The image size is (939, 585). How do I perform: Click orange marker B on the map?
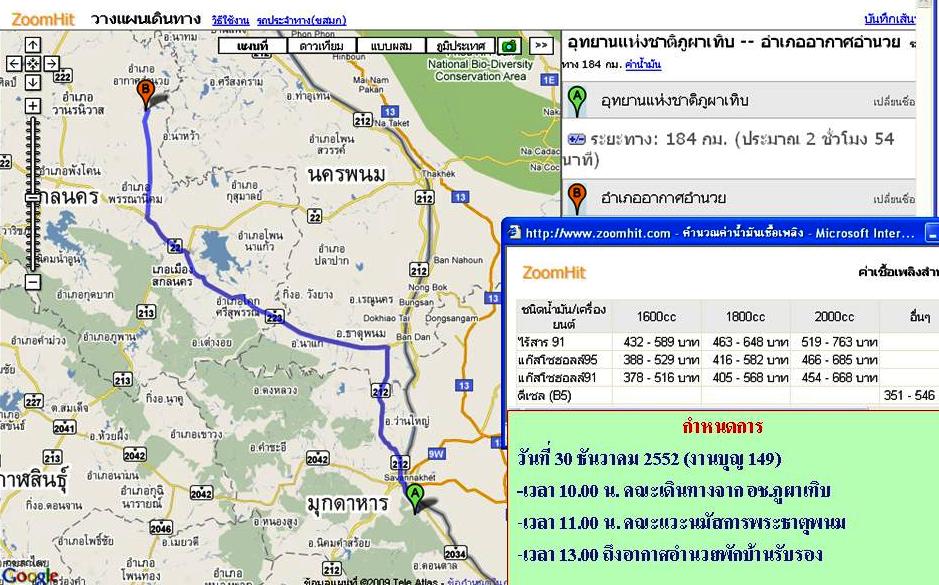click(x=145, y=93)
